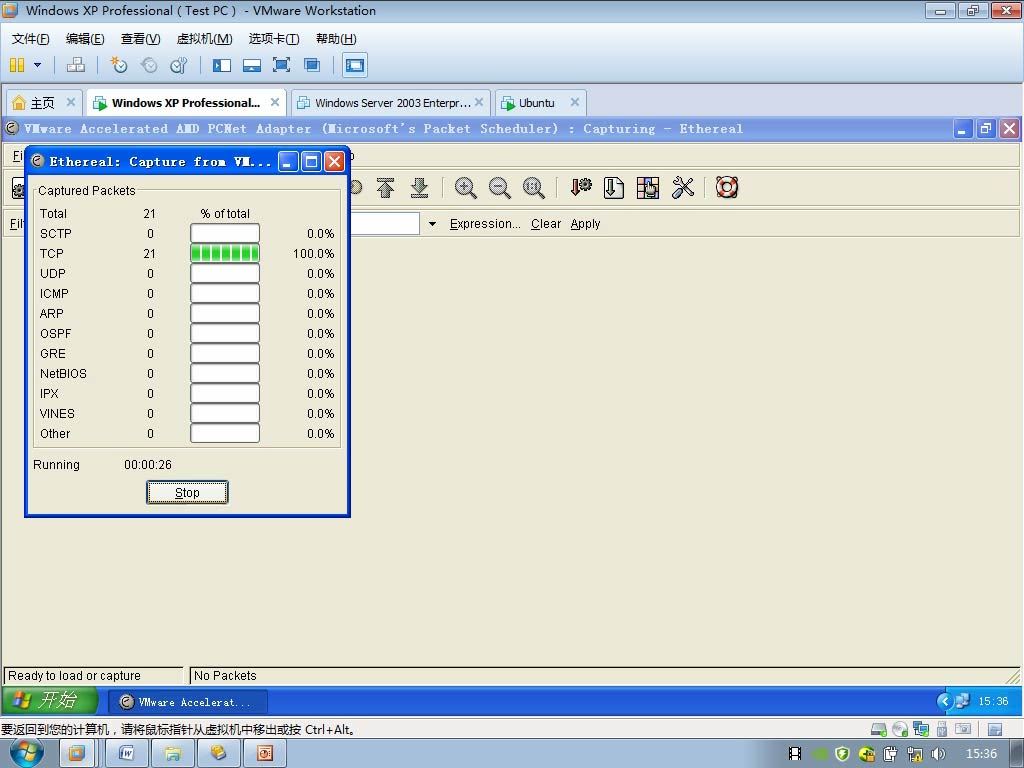Click the revert to snapshot icon
Screen dimensions: 1024x768
click(x=149, y=65)
